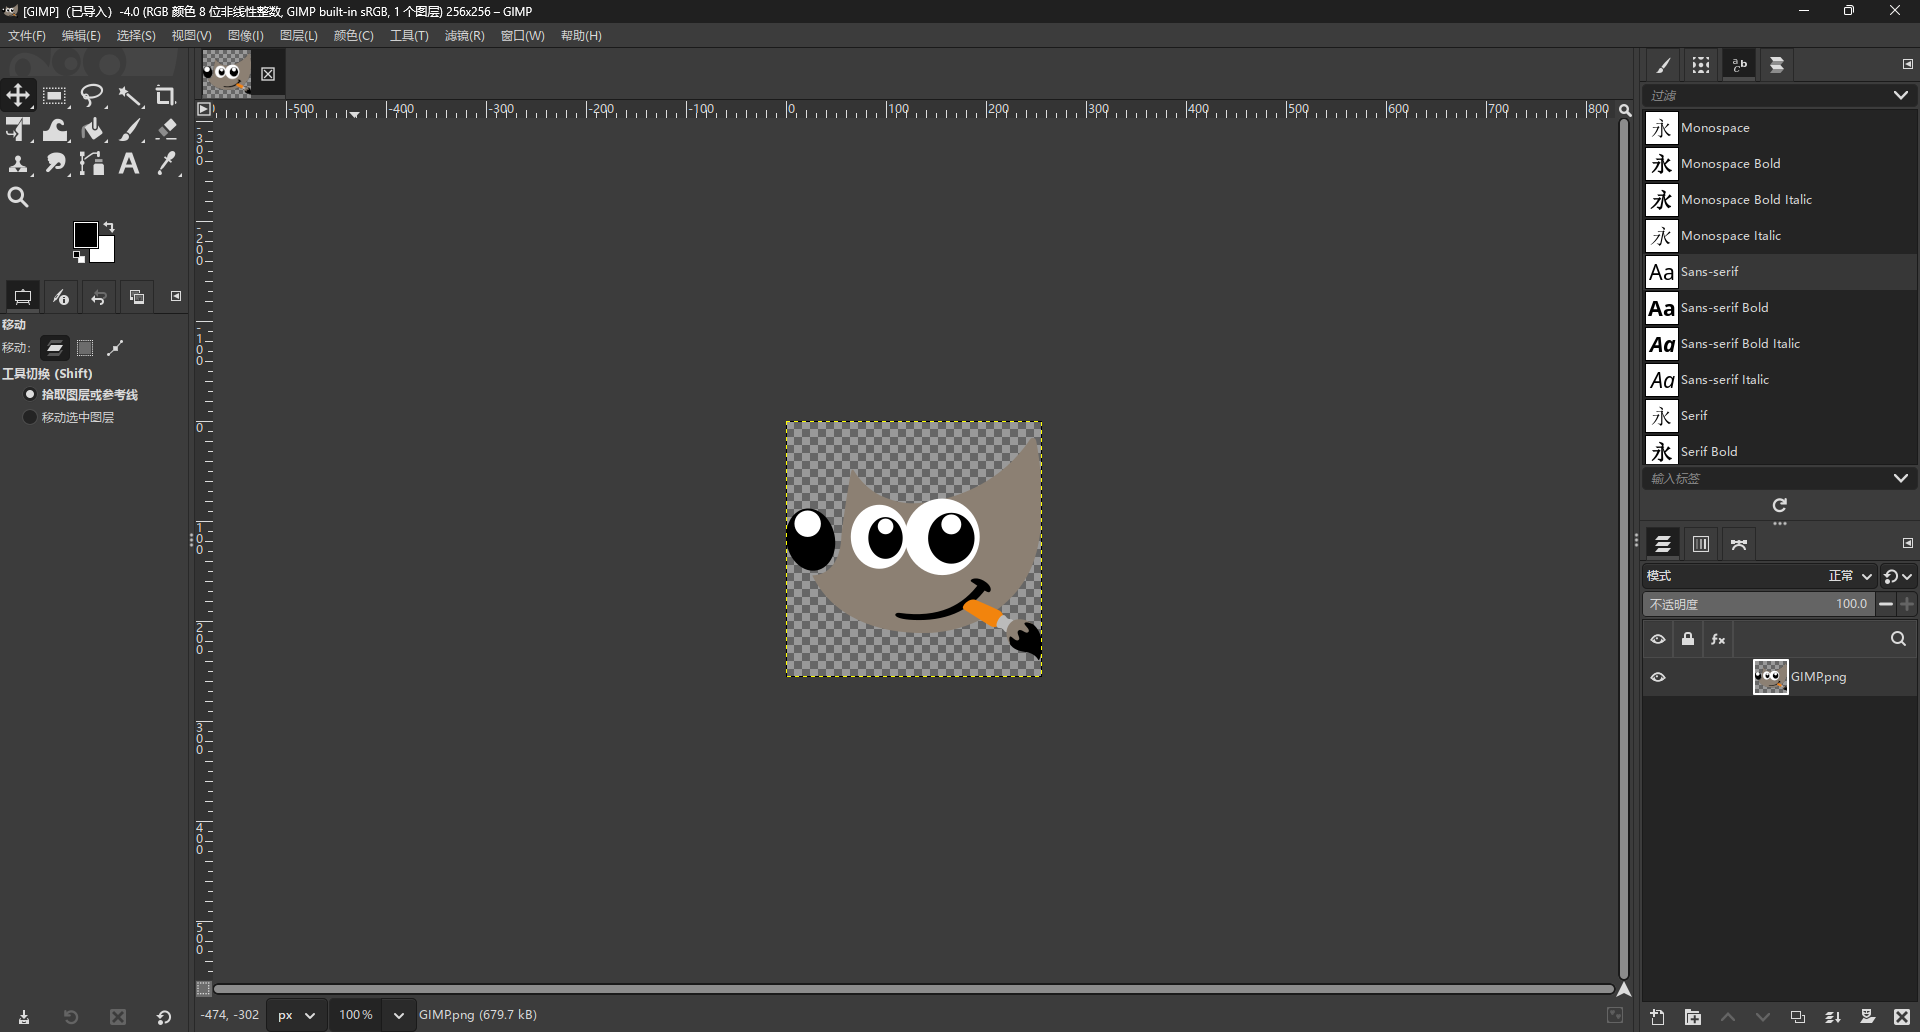Set Move mode to selection
1920x1032 pixels.
tap(85, 348)
